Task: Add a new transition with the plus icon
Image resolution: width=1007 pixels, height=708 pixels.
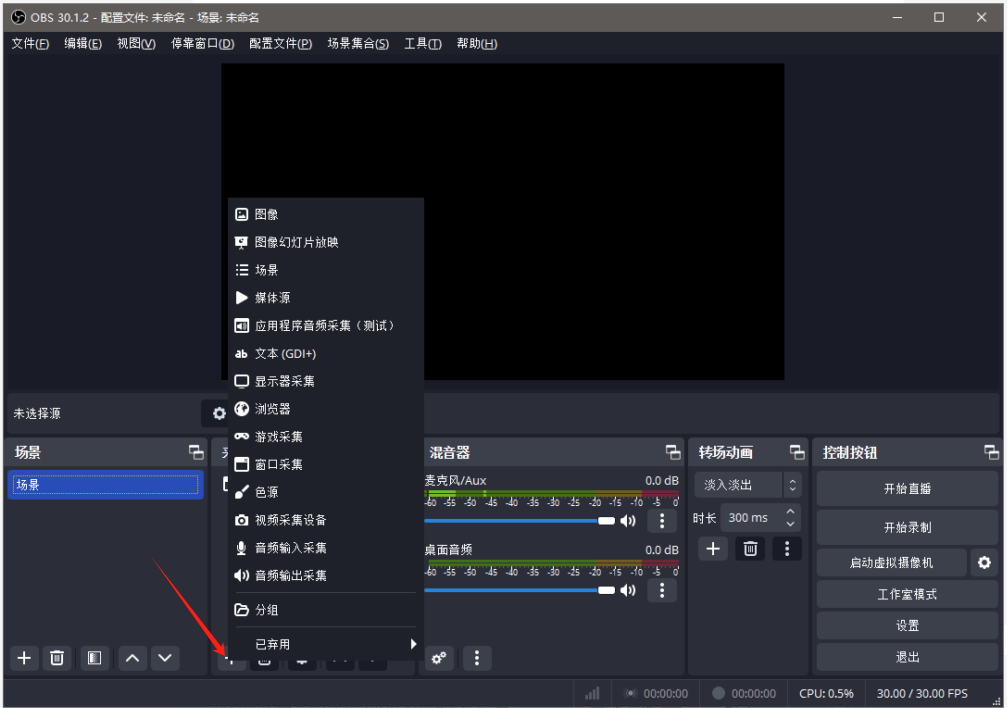Action: (x=712, y=548)
